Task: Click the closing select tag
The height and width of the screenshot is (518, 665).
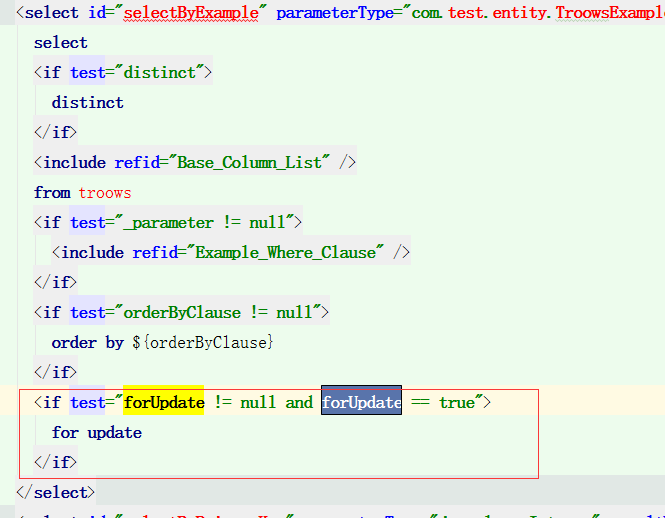Action: pos(55,493)
